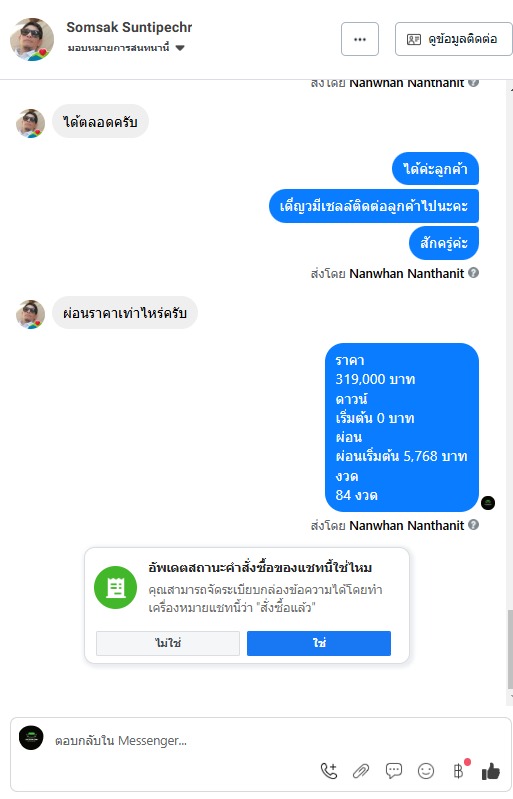Viewport: 513px width, 799px height.
Task: Choose ไม่ใช่ on the order status prompt
Action: pos(168,643)
